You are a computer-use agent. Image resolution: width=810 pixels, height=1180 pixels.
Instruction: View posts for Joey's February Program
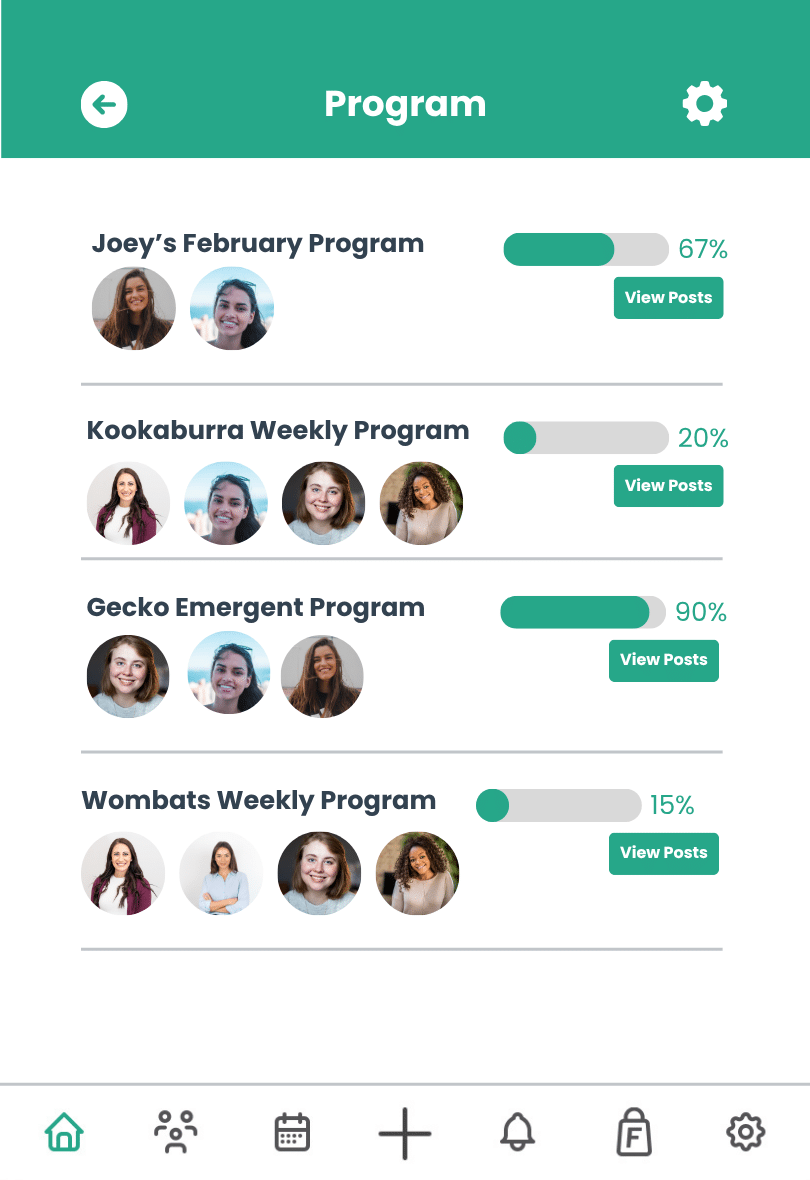point(668,298)
